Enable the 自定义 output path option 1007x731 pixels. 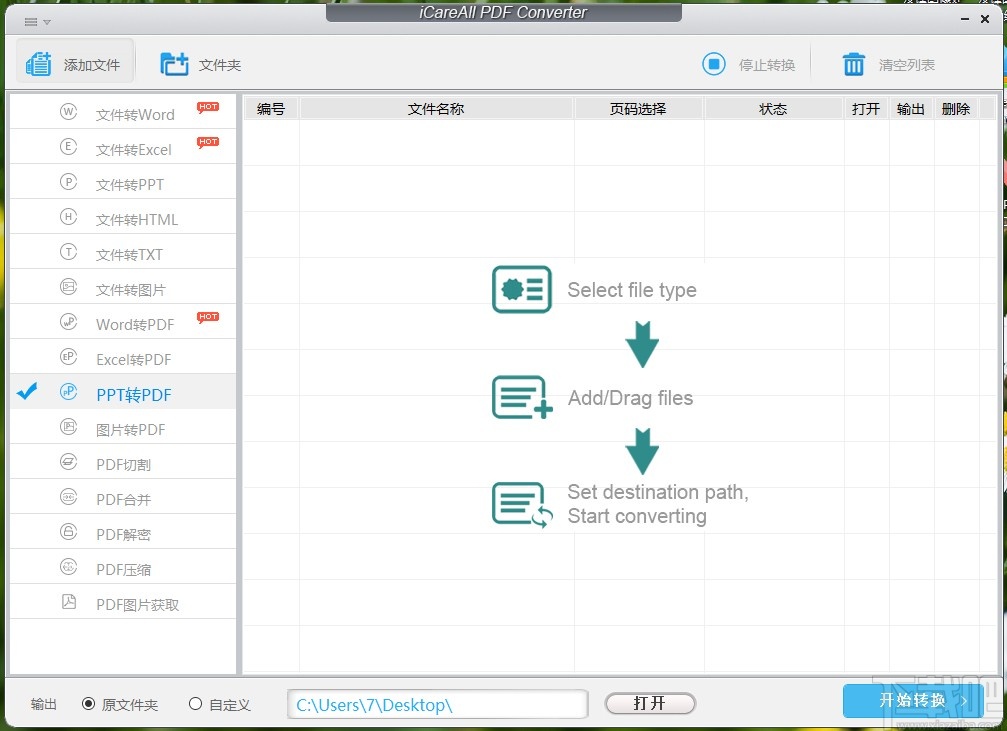(x=196, y=703)
